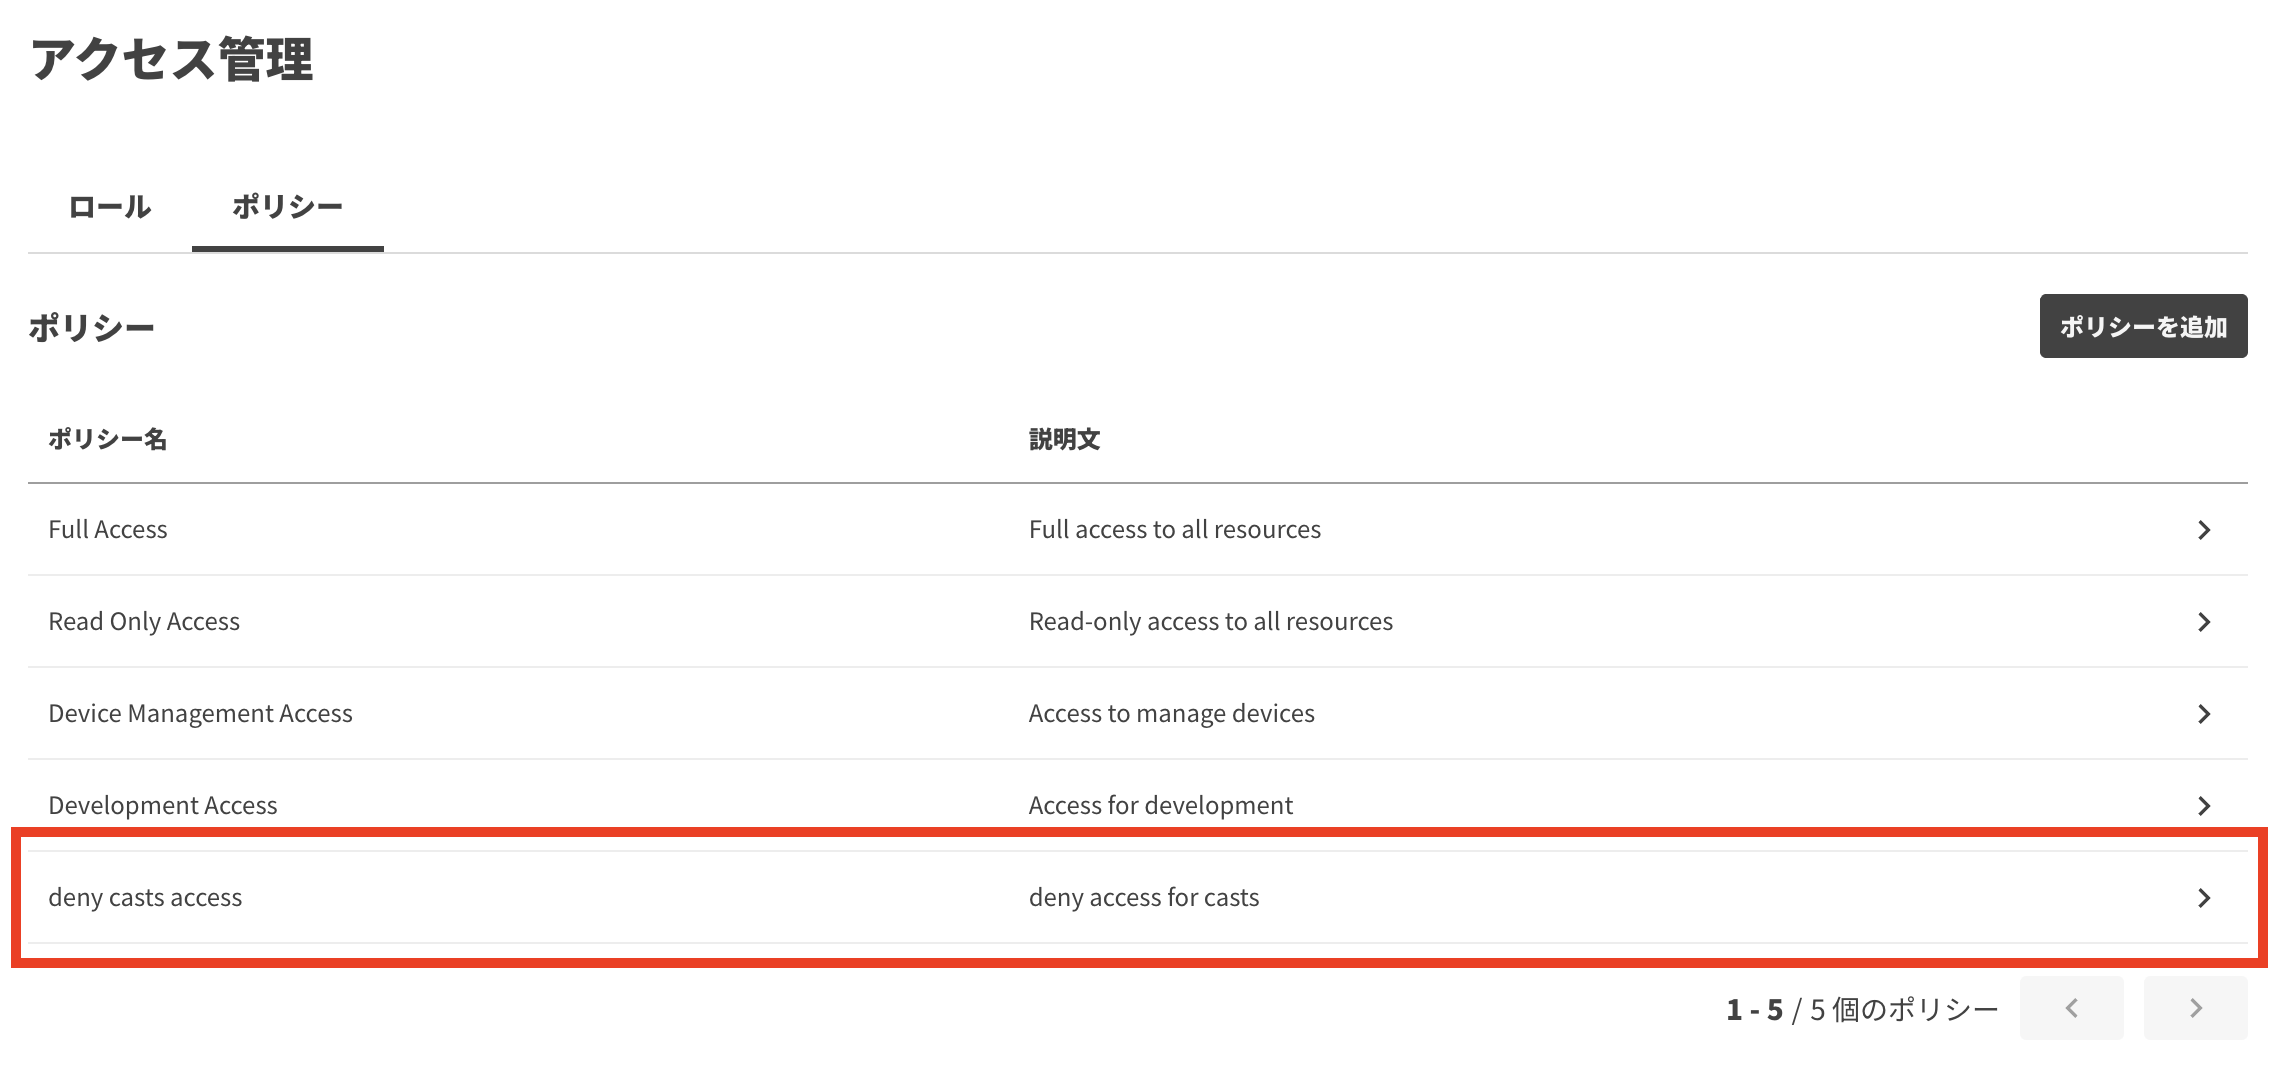Select the "Access to manage devices" description
Screen dimensions: 2280x1068
click(1171, 714)
